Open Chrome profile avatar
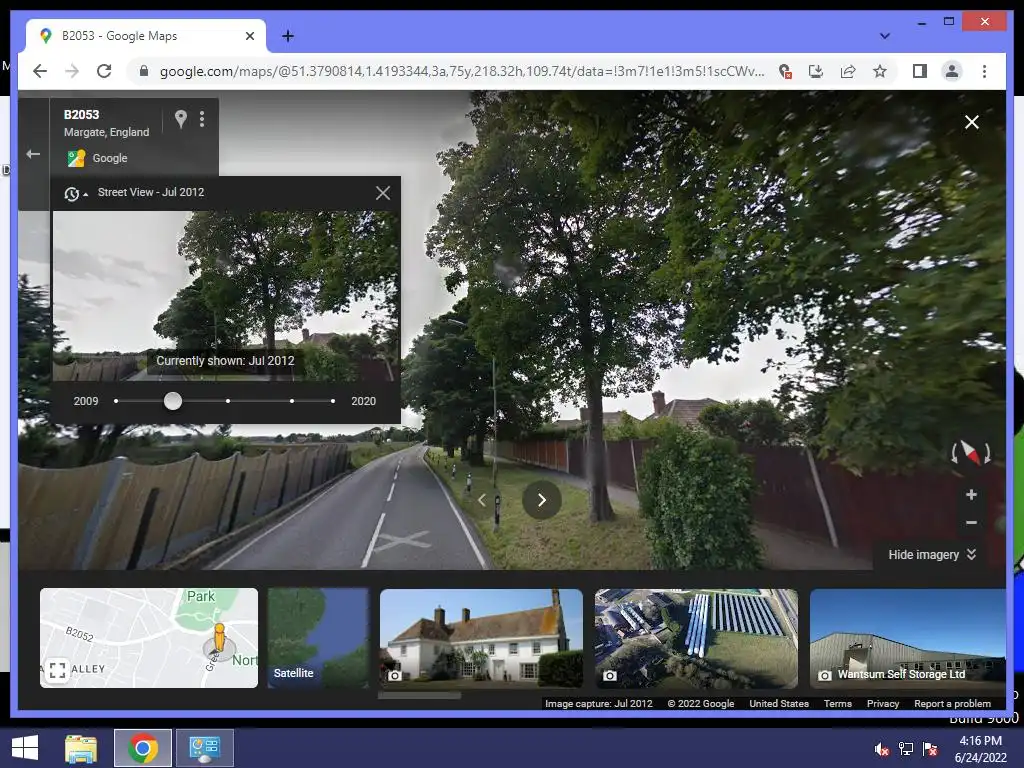Image resolution: width=1024 pixels, height=768 pixels. tap(952, 71)
